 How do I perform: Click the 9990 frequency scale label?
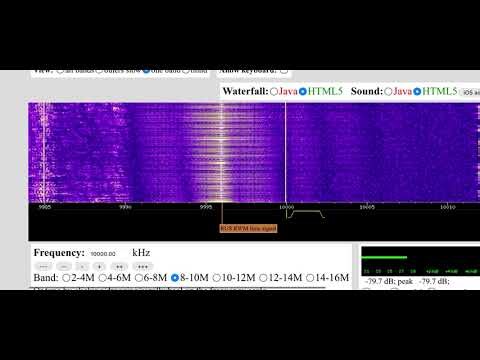(125, 207)
